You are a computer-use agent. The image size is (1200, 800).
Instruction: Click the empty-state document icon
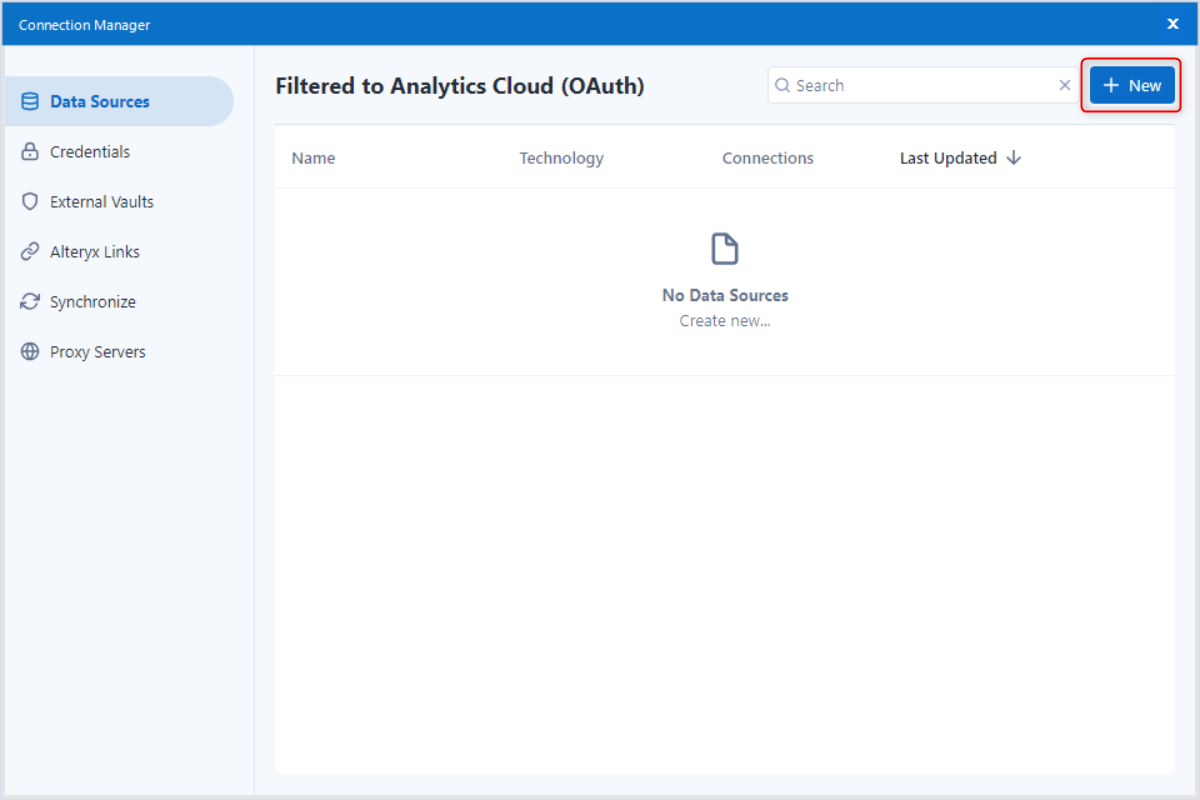725,249
